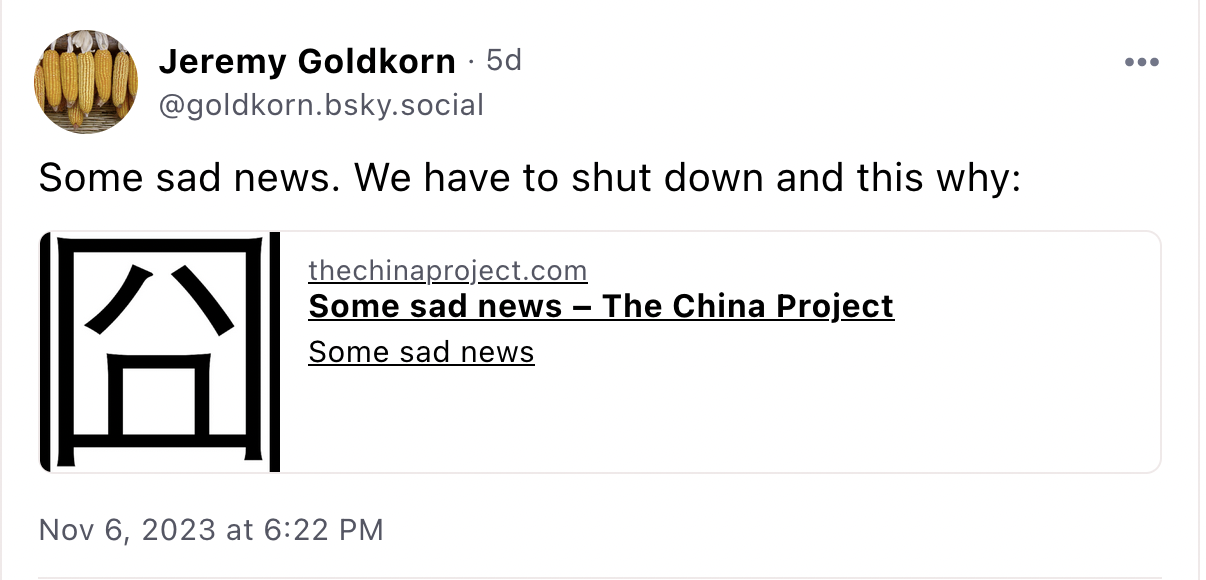Open "Some sad news – The China Project" title
The width and height of the screenshot is (1206, 580).
point(600,306)
